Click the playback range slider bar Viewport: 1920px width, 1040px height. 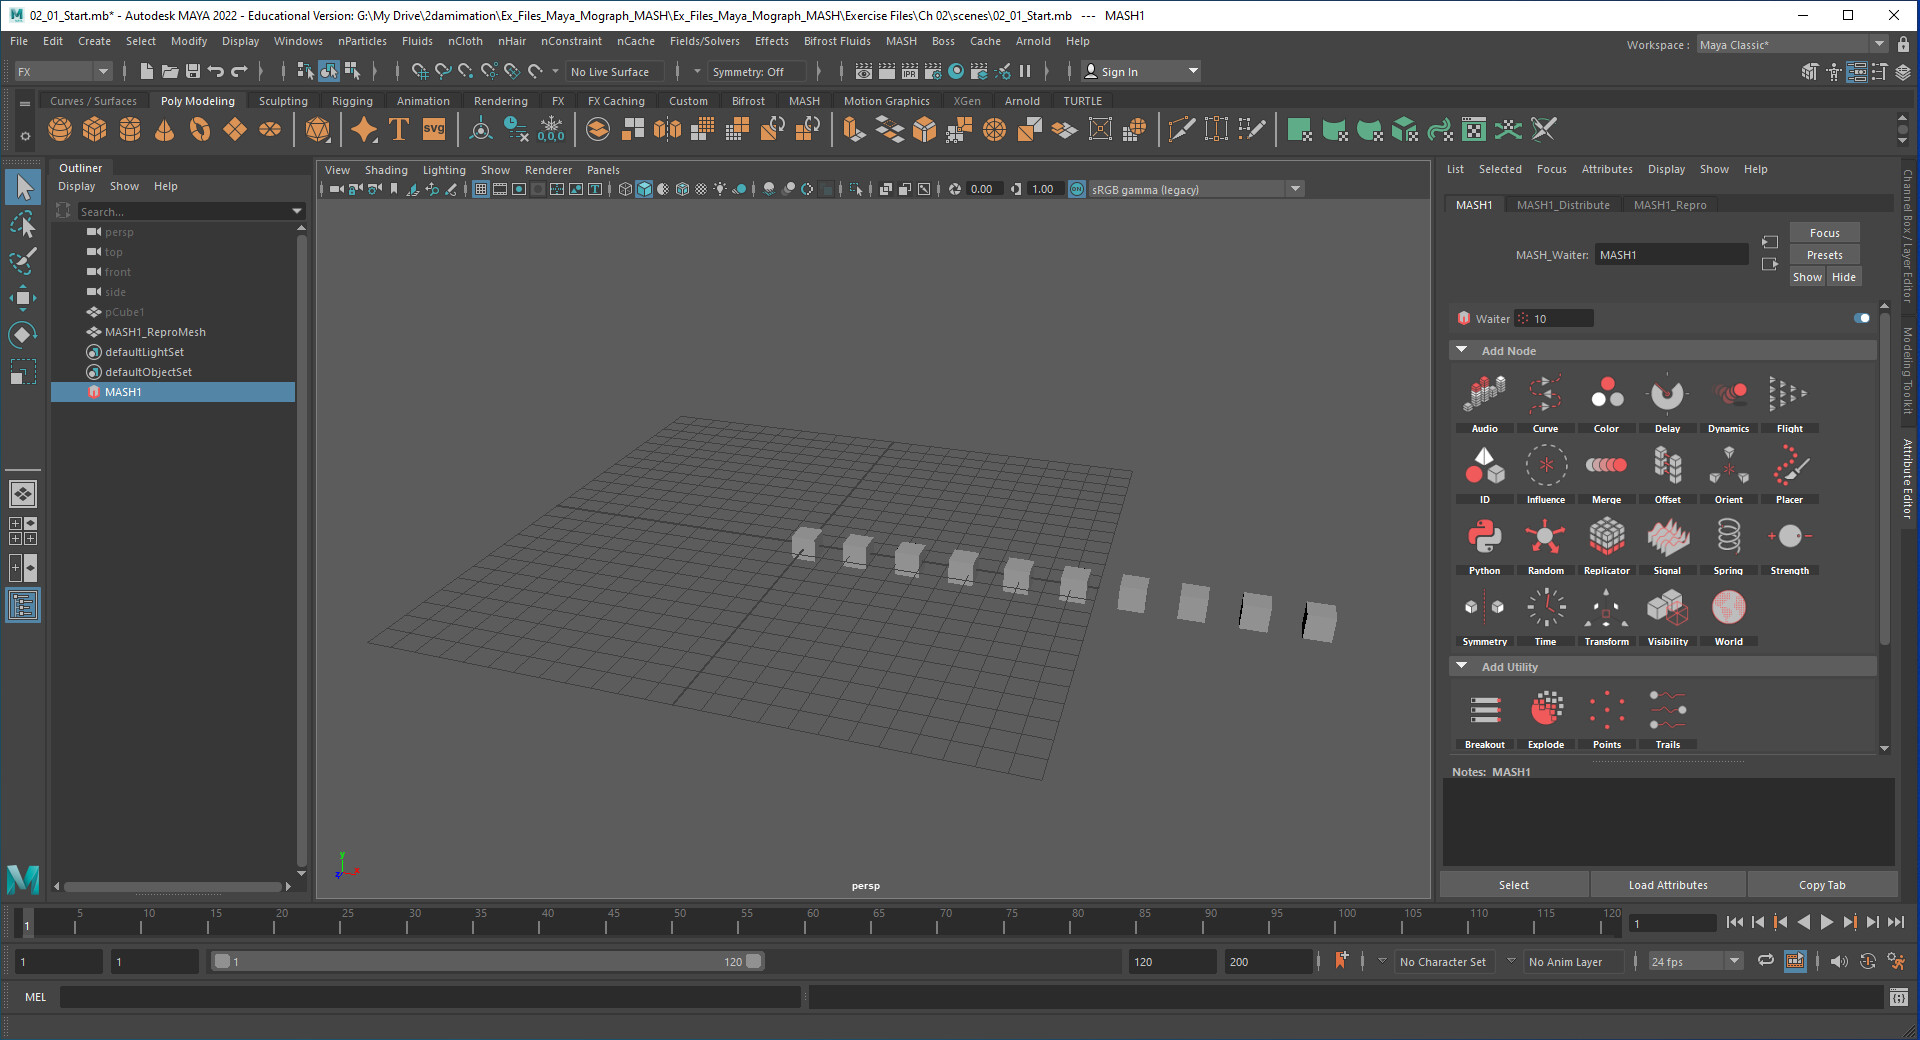point(487,962)
